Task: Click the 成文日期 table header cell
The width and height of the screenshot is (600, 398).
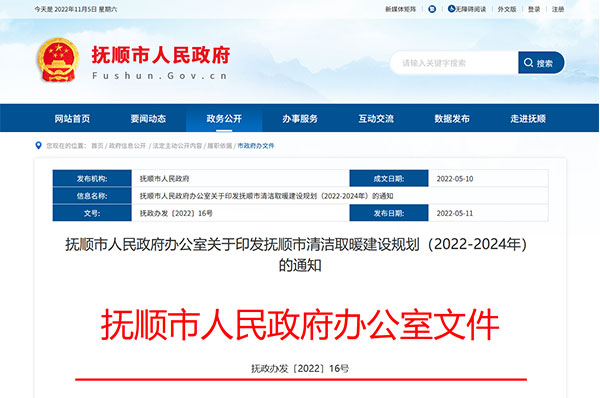Action: [x=389, y=178]
